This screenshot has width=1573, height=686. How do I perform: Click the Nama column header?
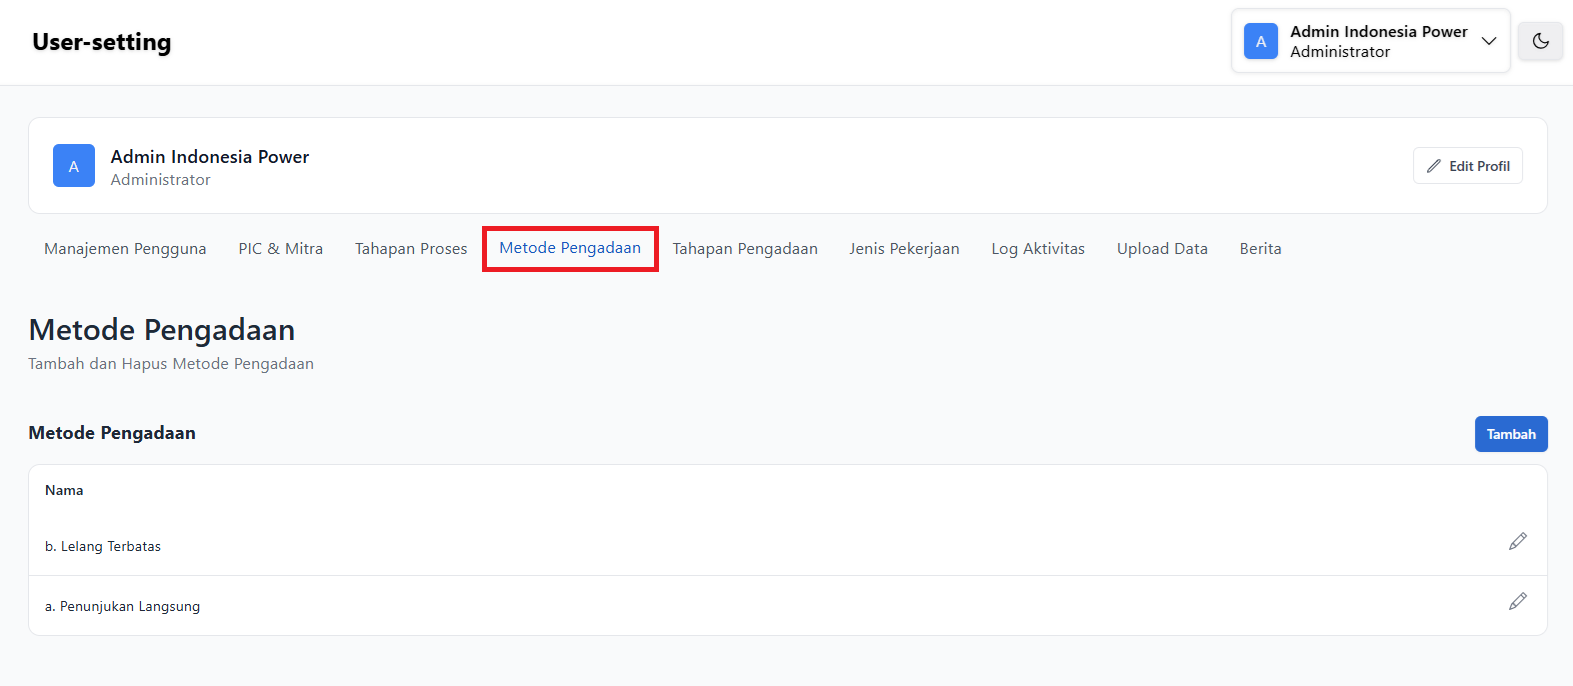[64, 490]
